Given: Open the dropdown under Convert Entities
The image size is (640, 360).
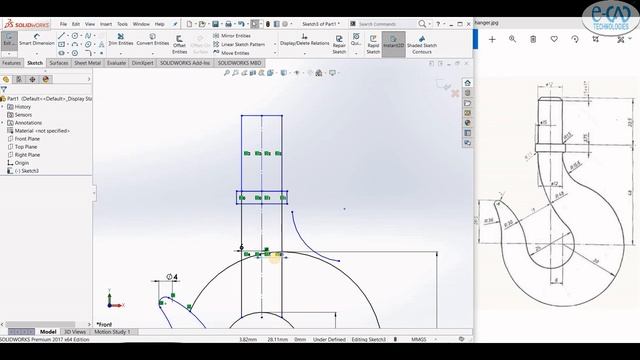Looking at the screenshot, I should tap(153, 53).
